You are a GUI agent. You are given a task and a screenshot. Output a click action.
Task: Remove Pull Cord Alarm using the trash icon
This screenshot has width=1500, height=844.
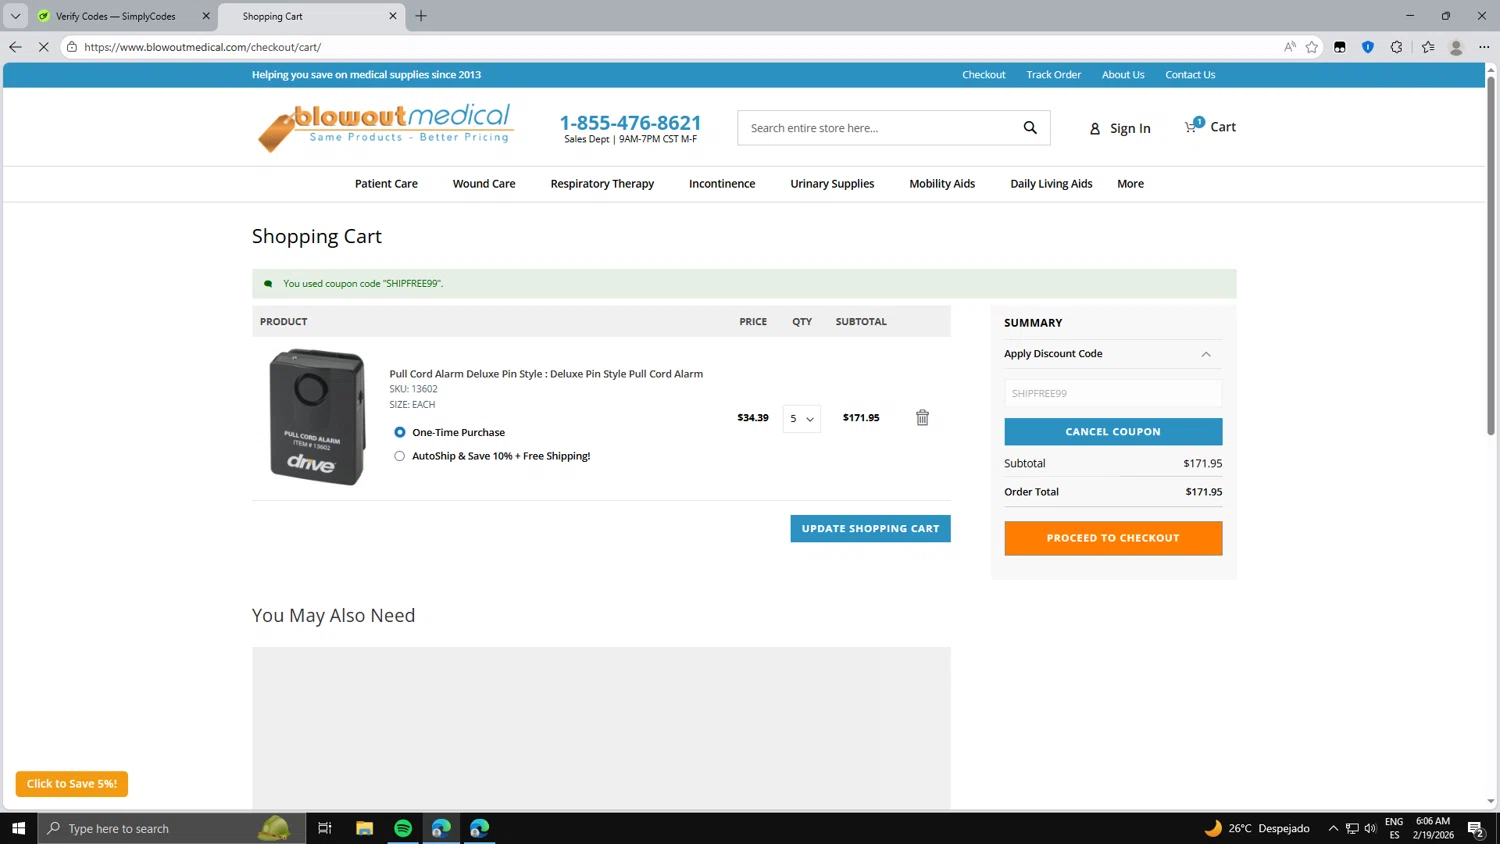point(922,418)
